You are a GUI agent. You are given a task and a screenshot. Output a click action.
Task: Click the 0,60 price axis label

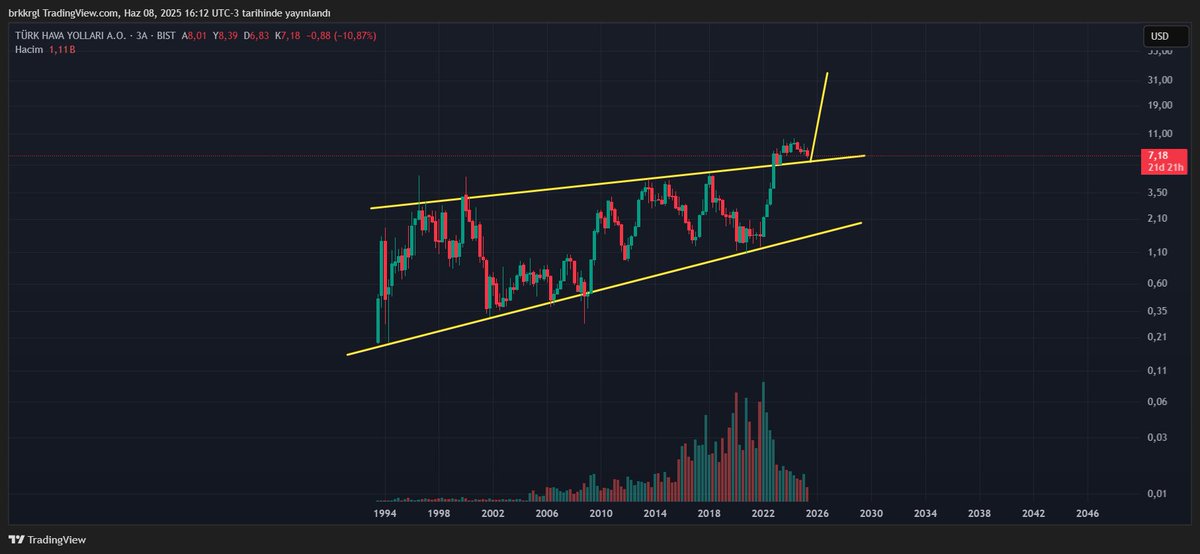click(x=1158, y=283)
